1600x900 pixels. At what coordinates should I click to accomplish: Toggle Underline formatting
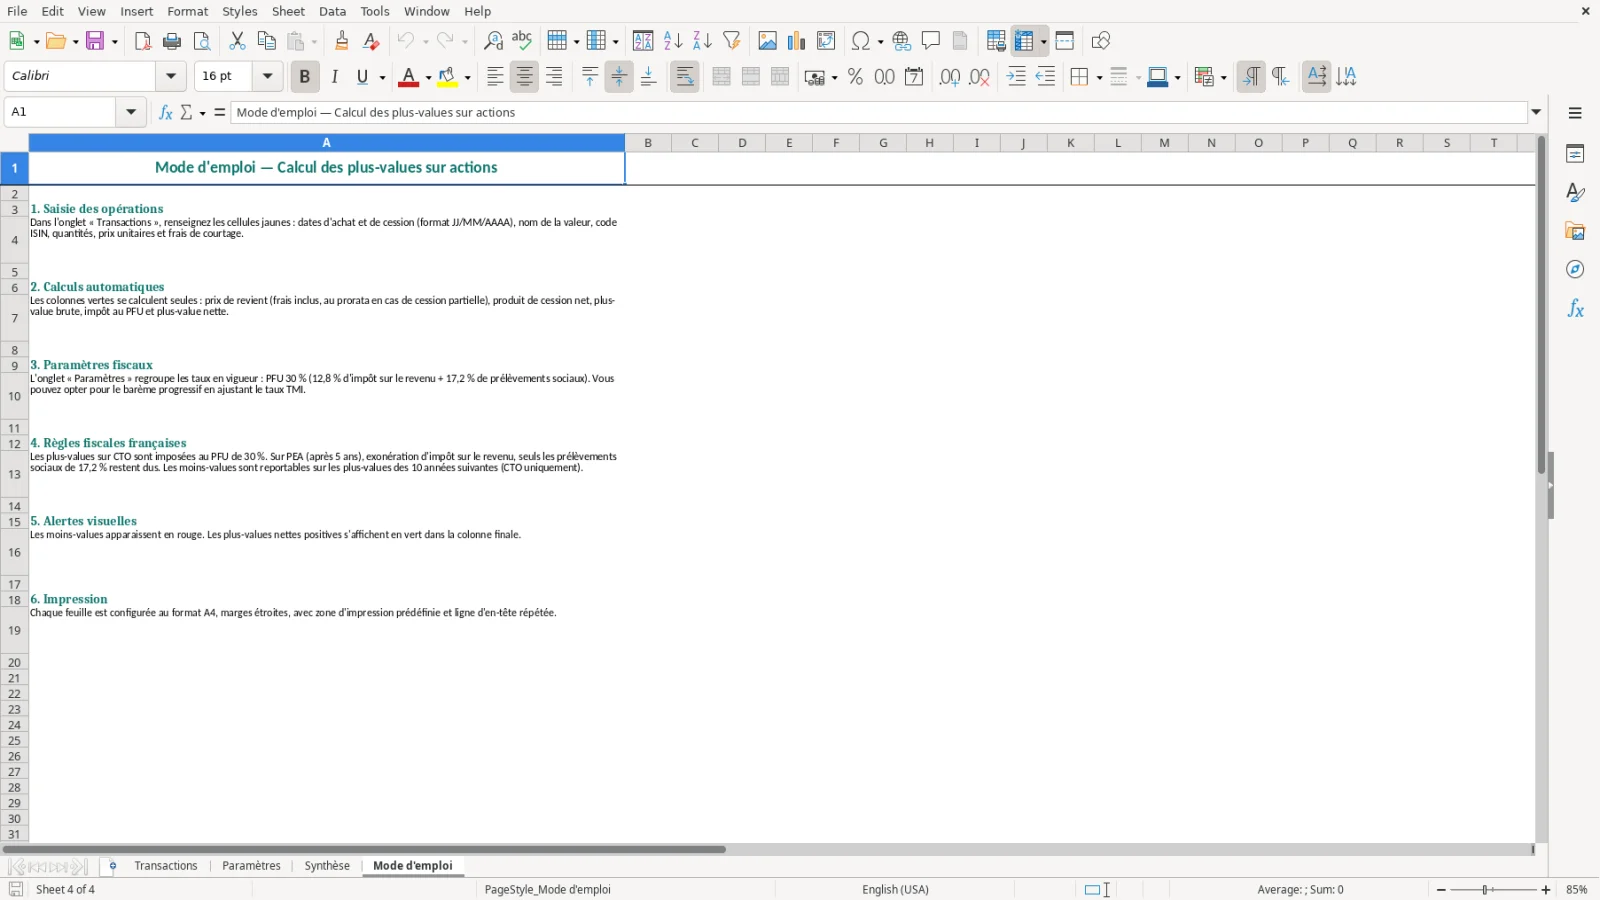[x=362, y=77]
